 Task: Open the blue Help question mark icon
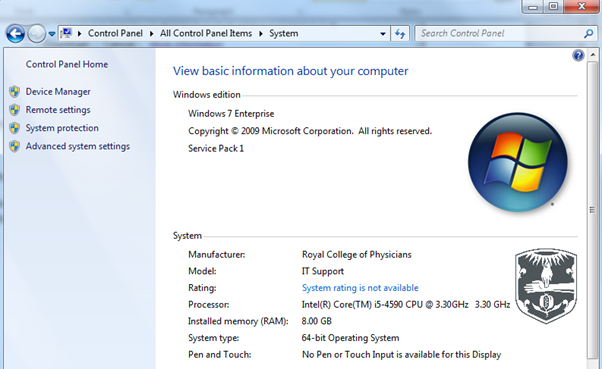tap(578, 56)
